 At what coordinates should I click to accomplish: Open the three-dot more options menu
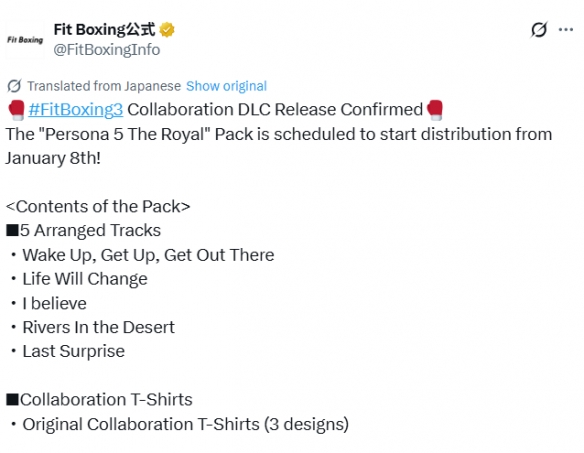pyautogui.click(x=566, y=29)
